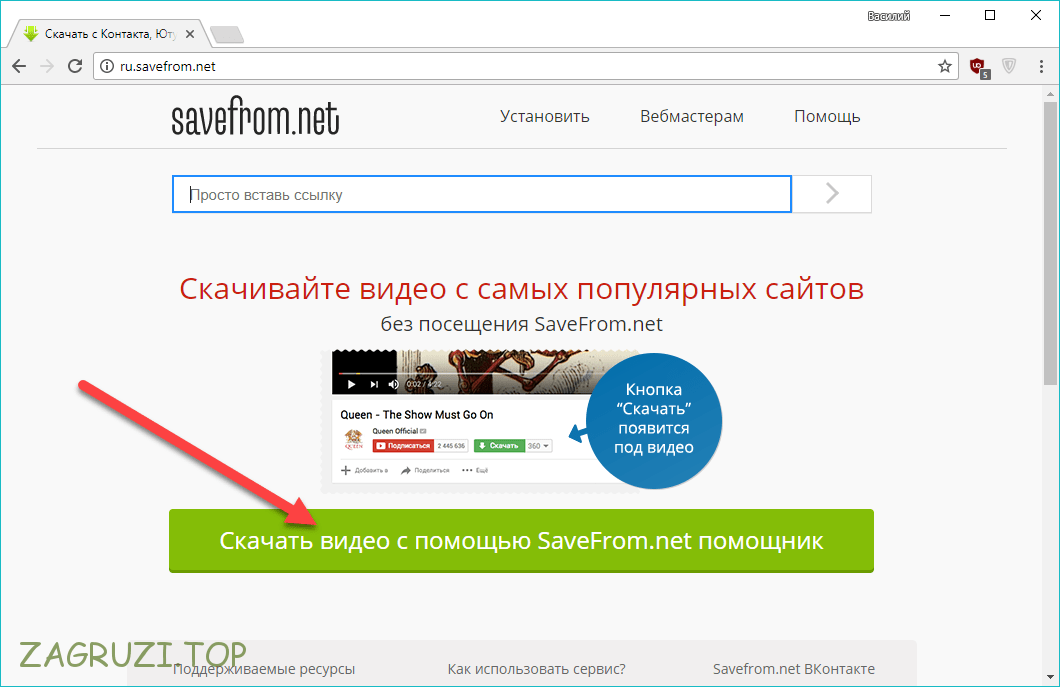Click next-track icon in video preview

coord(374,384)
